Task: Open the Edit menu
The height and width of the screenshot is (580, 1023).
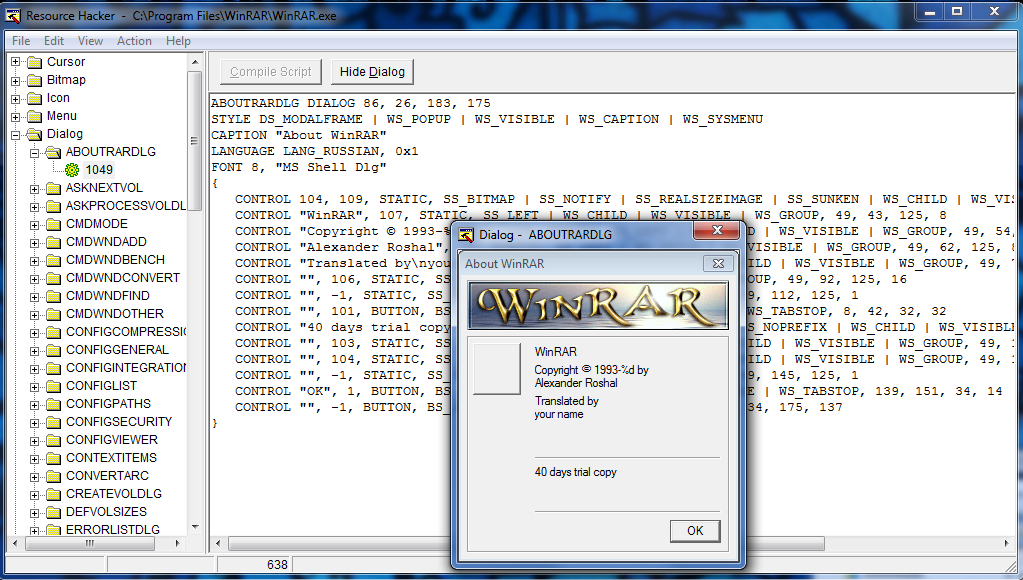Action: click(53, 40)
